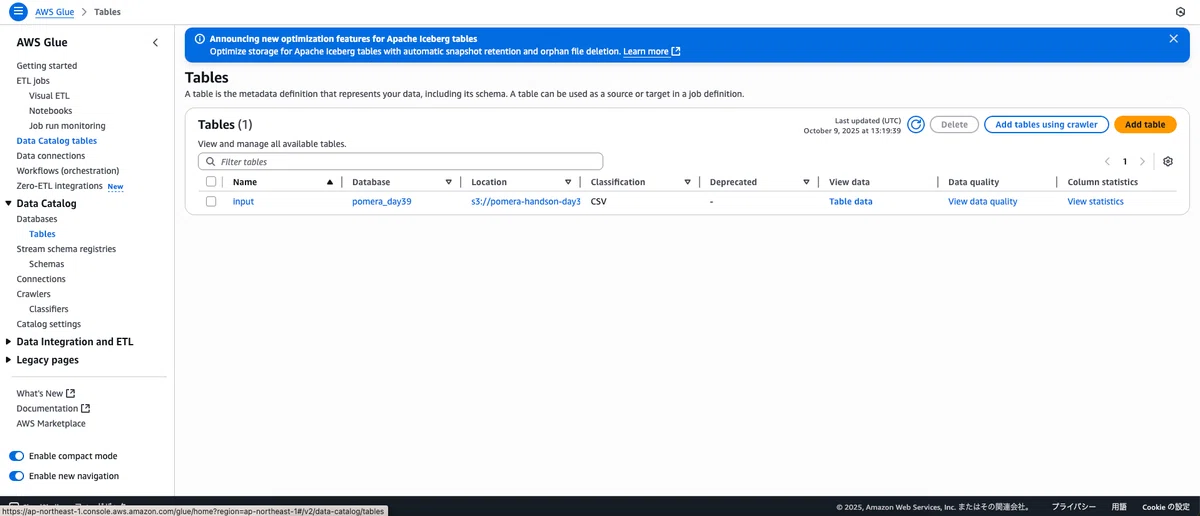Open table preferences gear icon
The height and width of the screenshot is (516, 1200).
1167,161
